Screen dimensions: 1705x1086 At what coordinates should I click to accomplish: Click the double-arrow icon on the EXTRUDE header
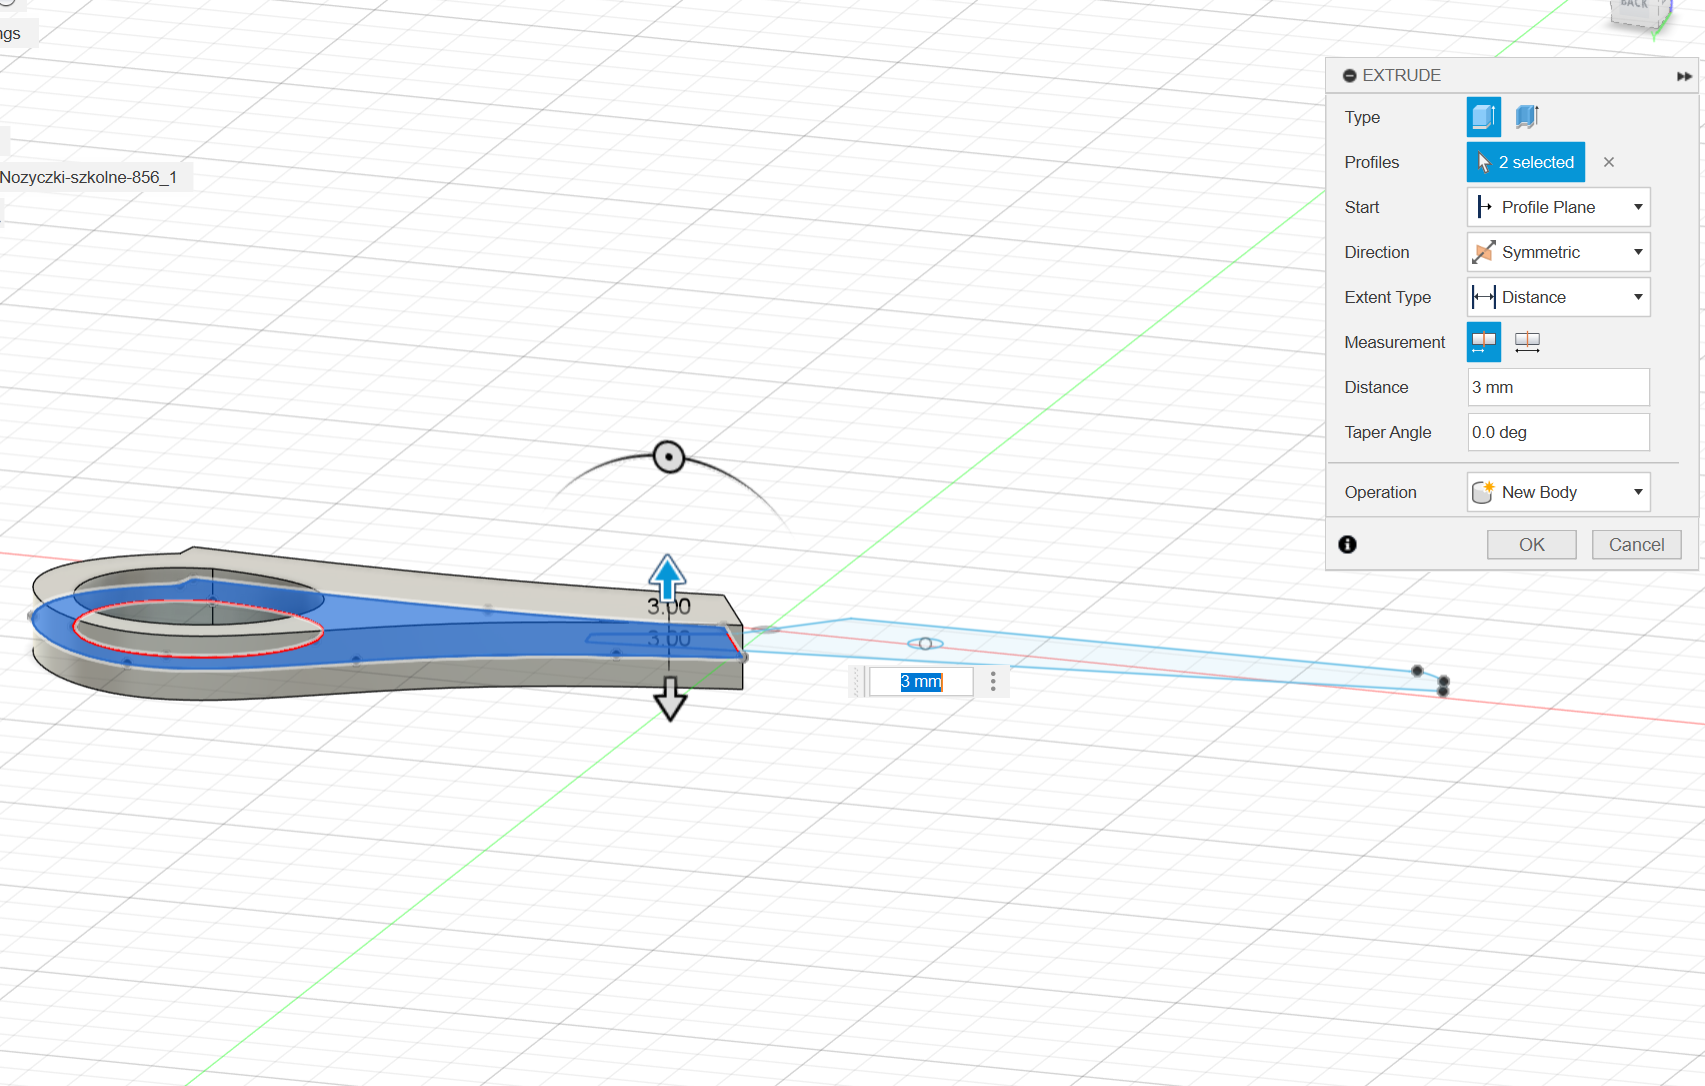point(1684,76)
